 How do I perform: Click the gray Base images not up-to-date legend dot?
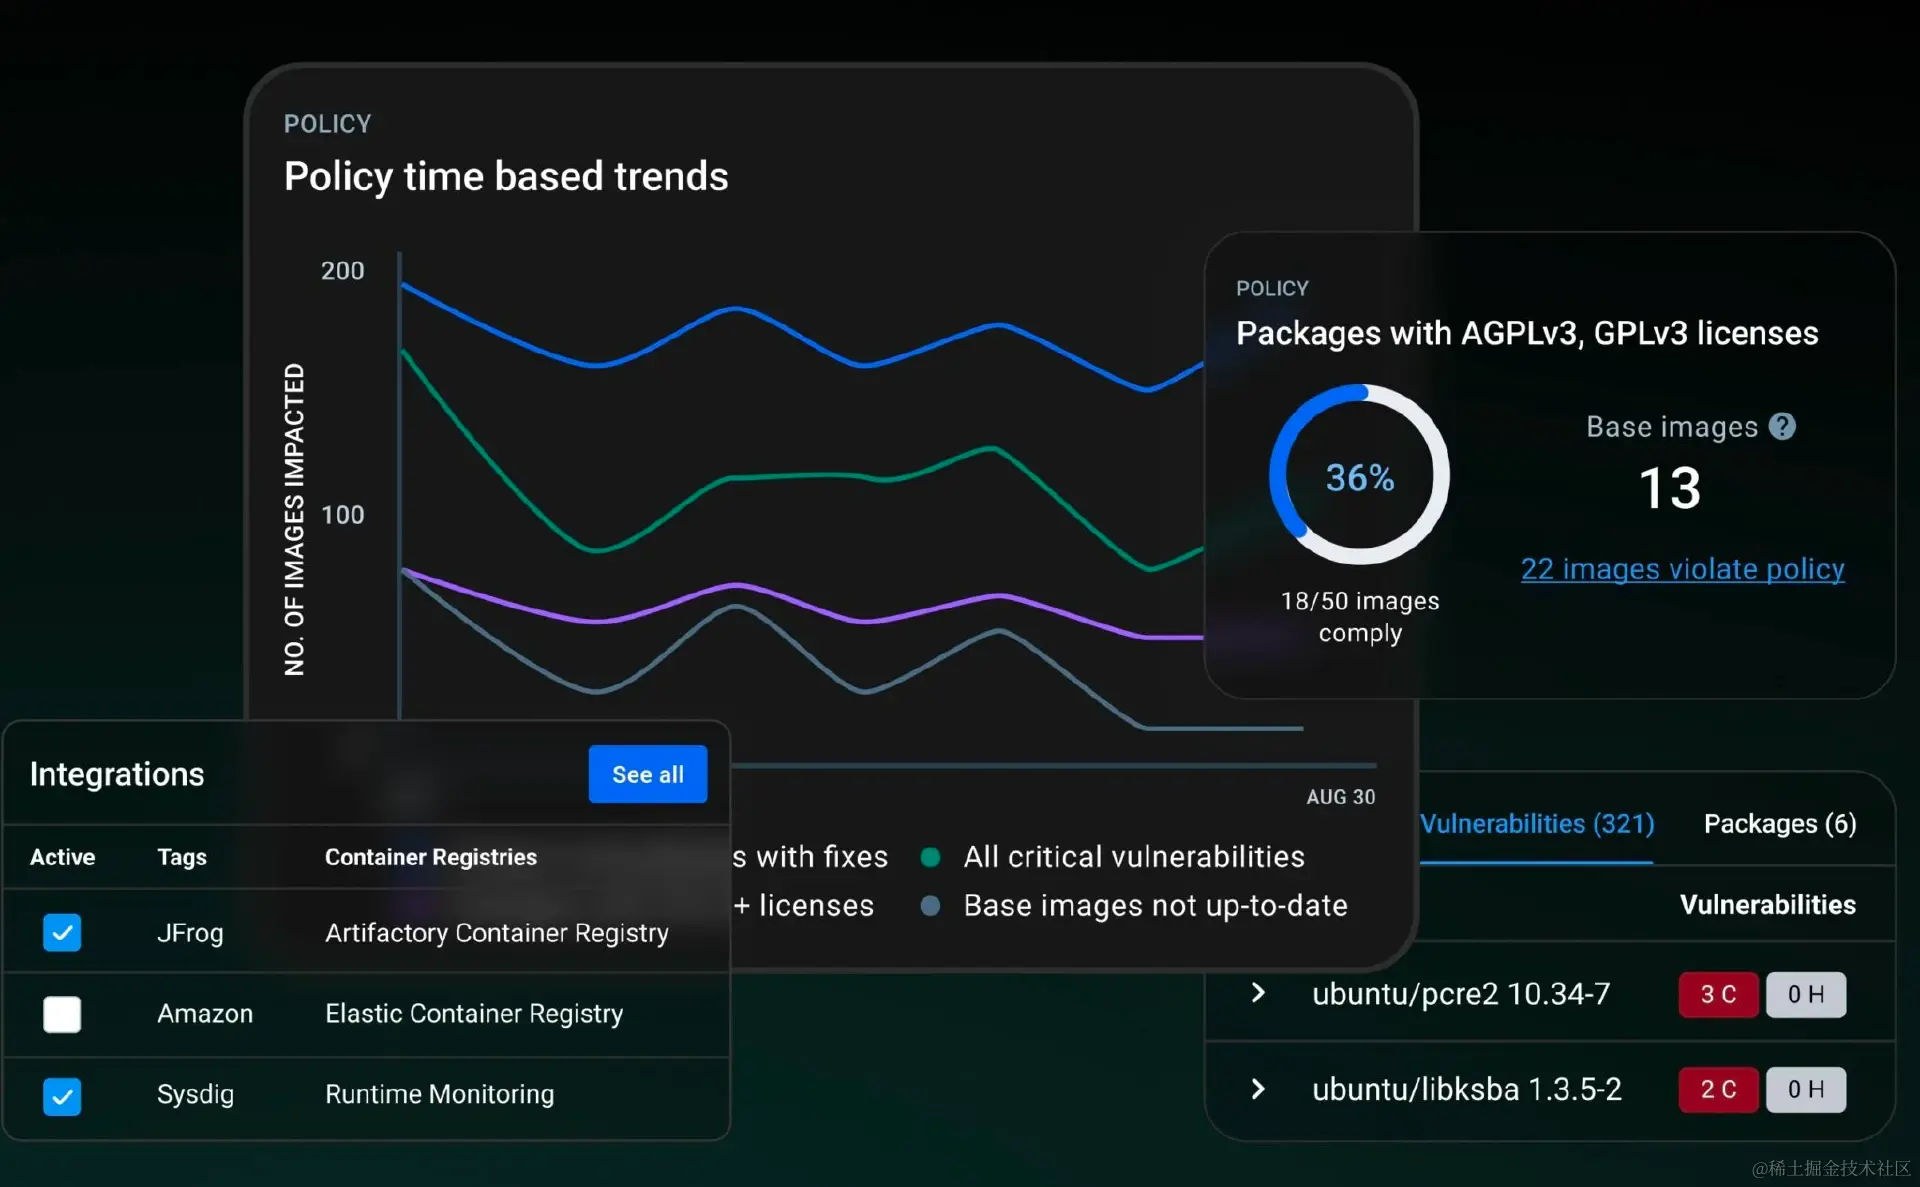(930, 906)
